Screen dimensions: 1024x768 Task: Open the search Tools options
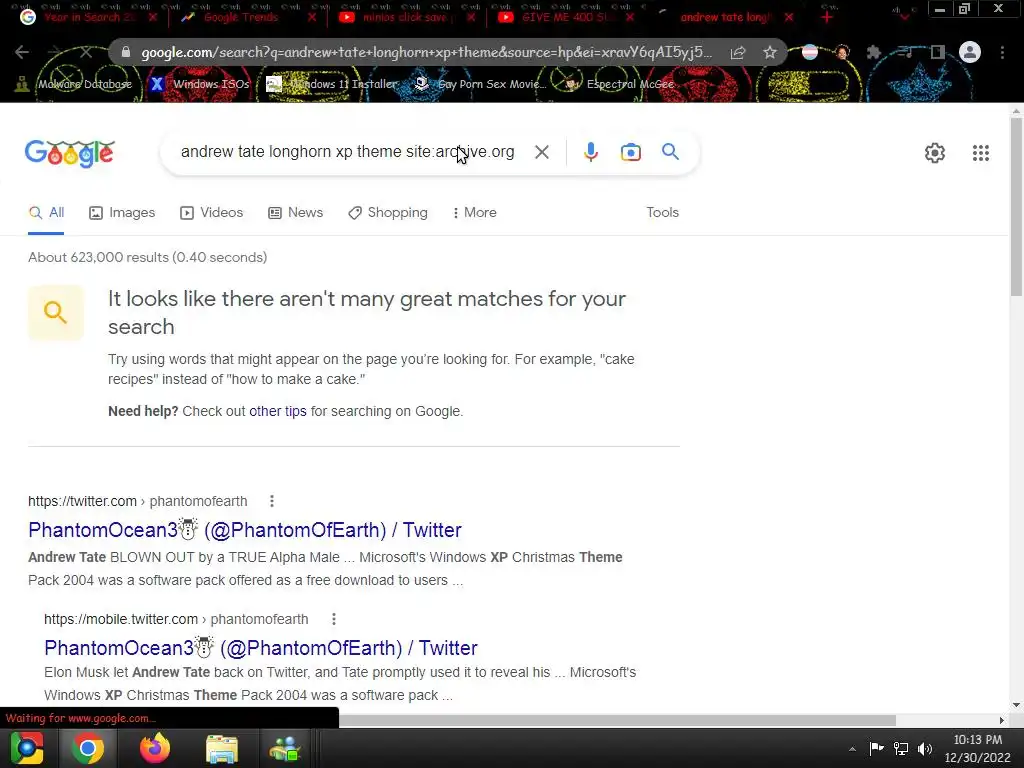[x=662, y=212]
